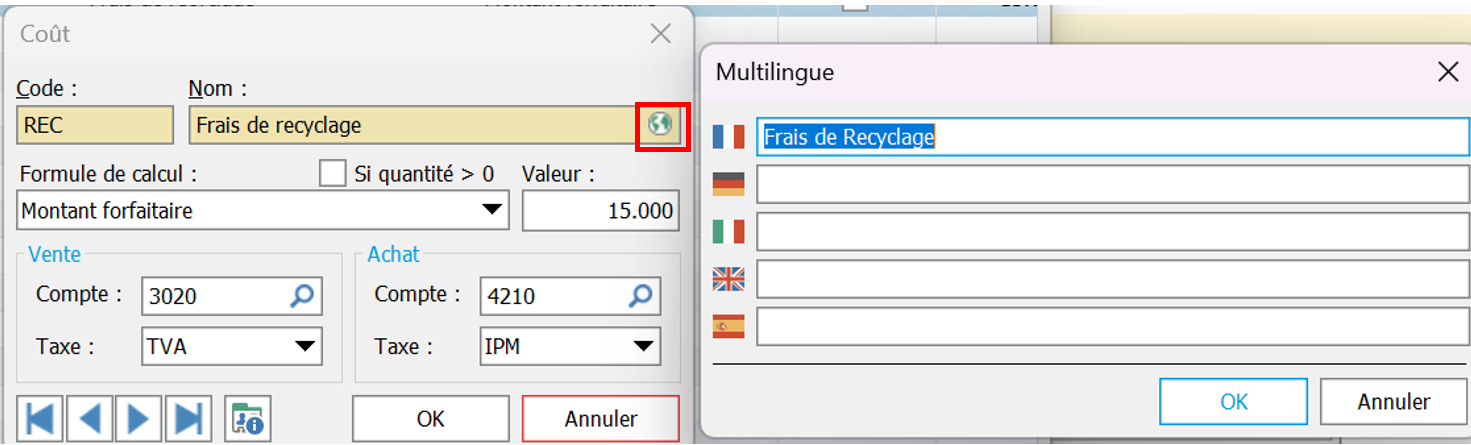
Task: Go to next record arrow
Action: click(138, 417)
